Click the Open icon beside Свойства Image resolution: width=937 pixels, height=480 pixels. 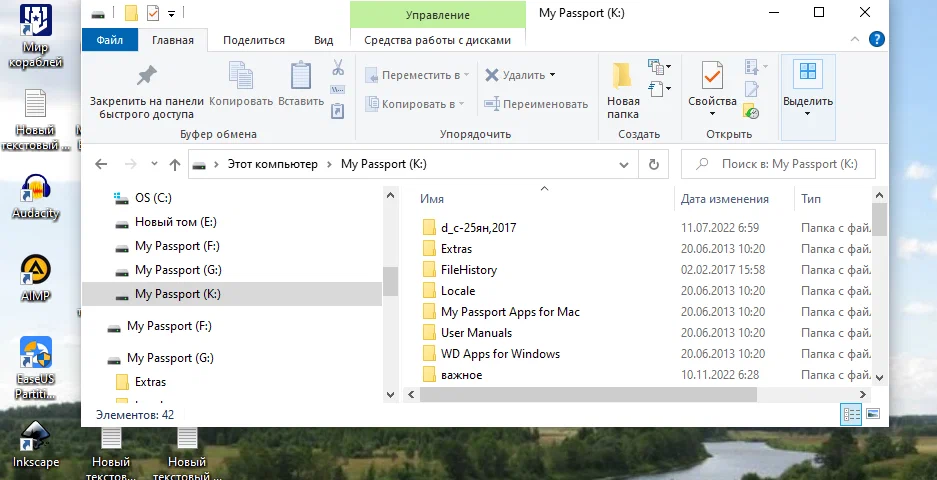pyautogui.click(x=752, y=66)
